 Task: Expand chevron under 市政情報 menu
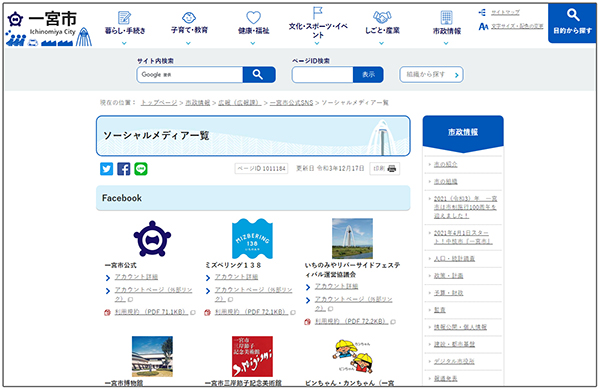[446, 43]
